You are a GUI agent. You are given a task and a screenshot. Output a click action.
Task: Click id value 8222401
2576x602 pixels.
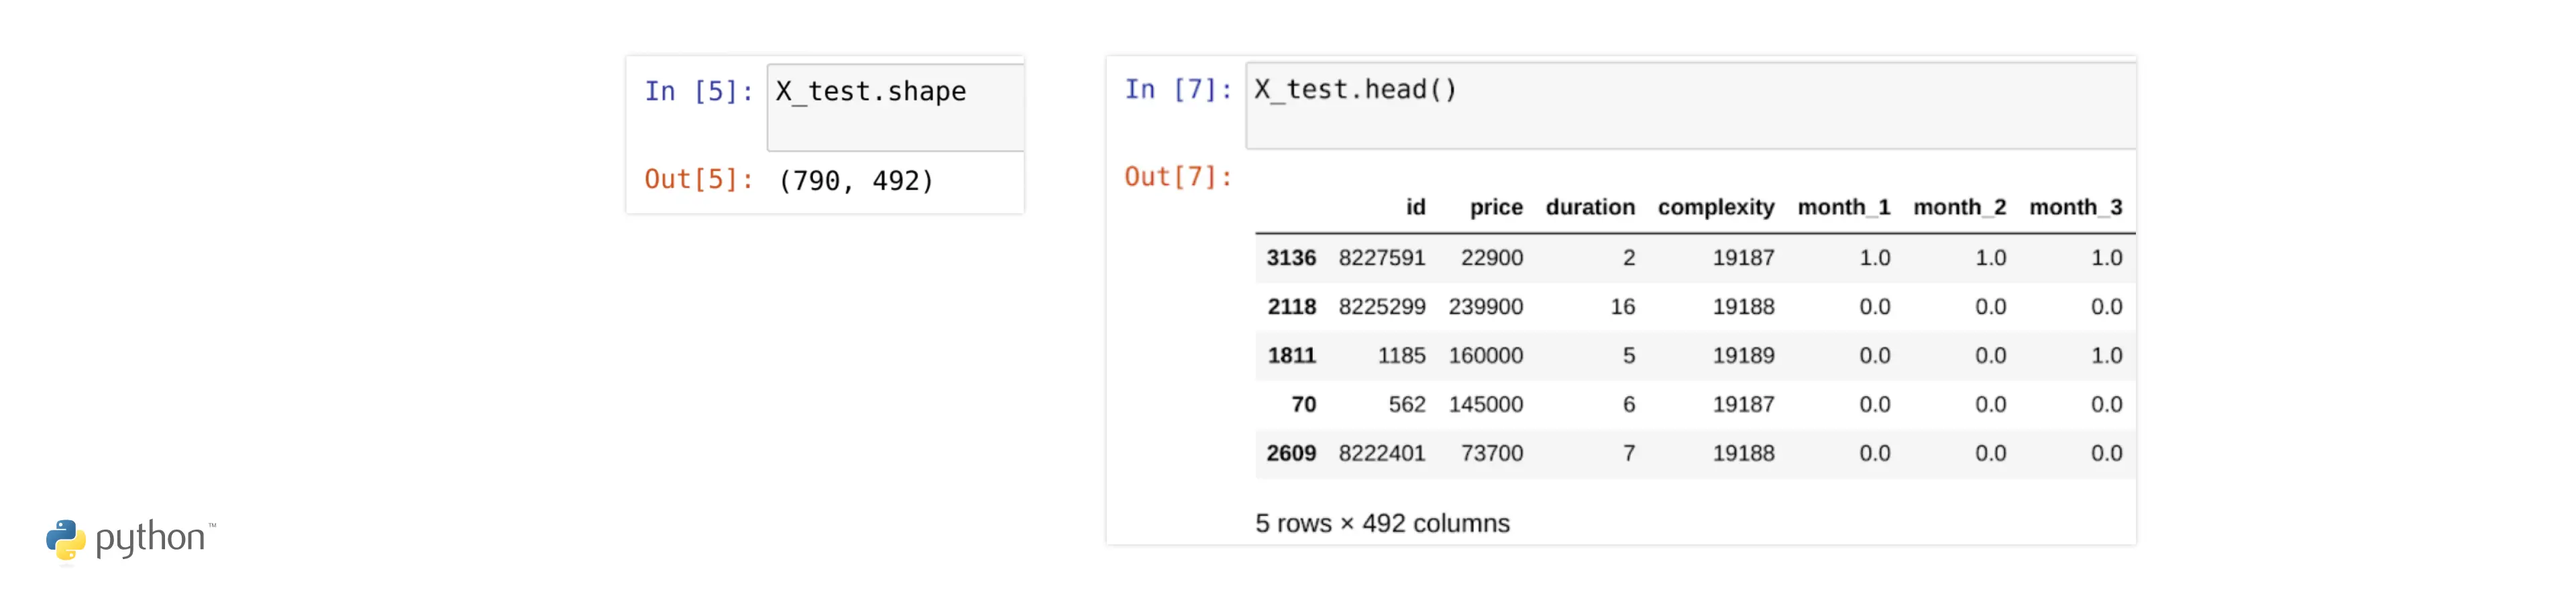[1382, 454]
